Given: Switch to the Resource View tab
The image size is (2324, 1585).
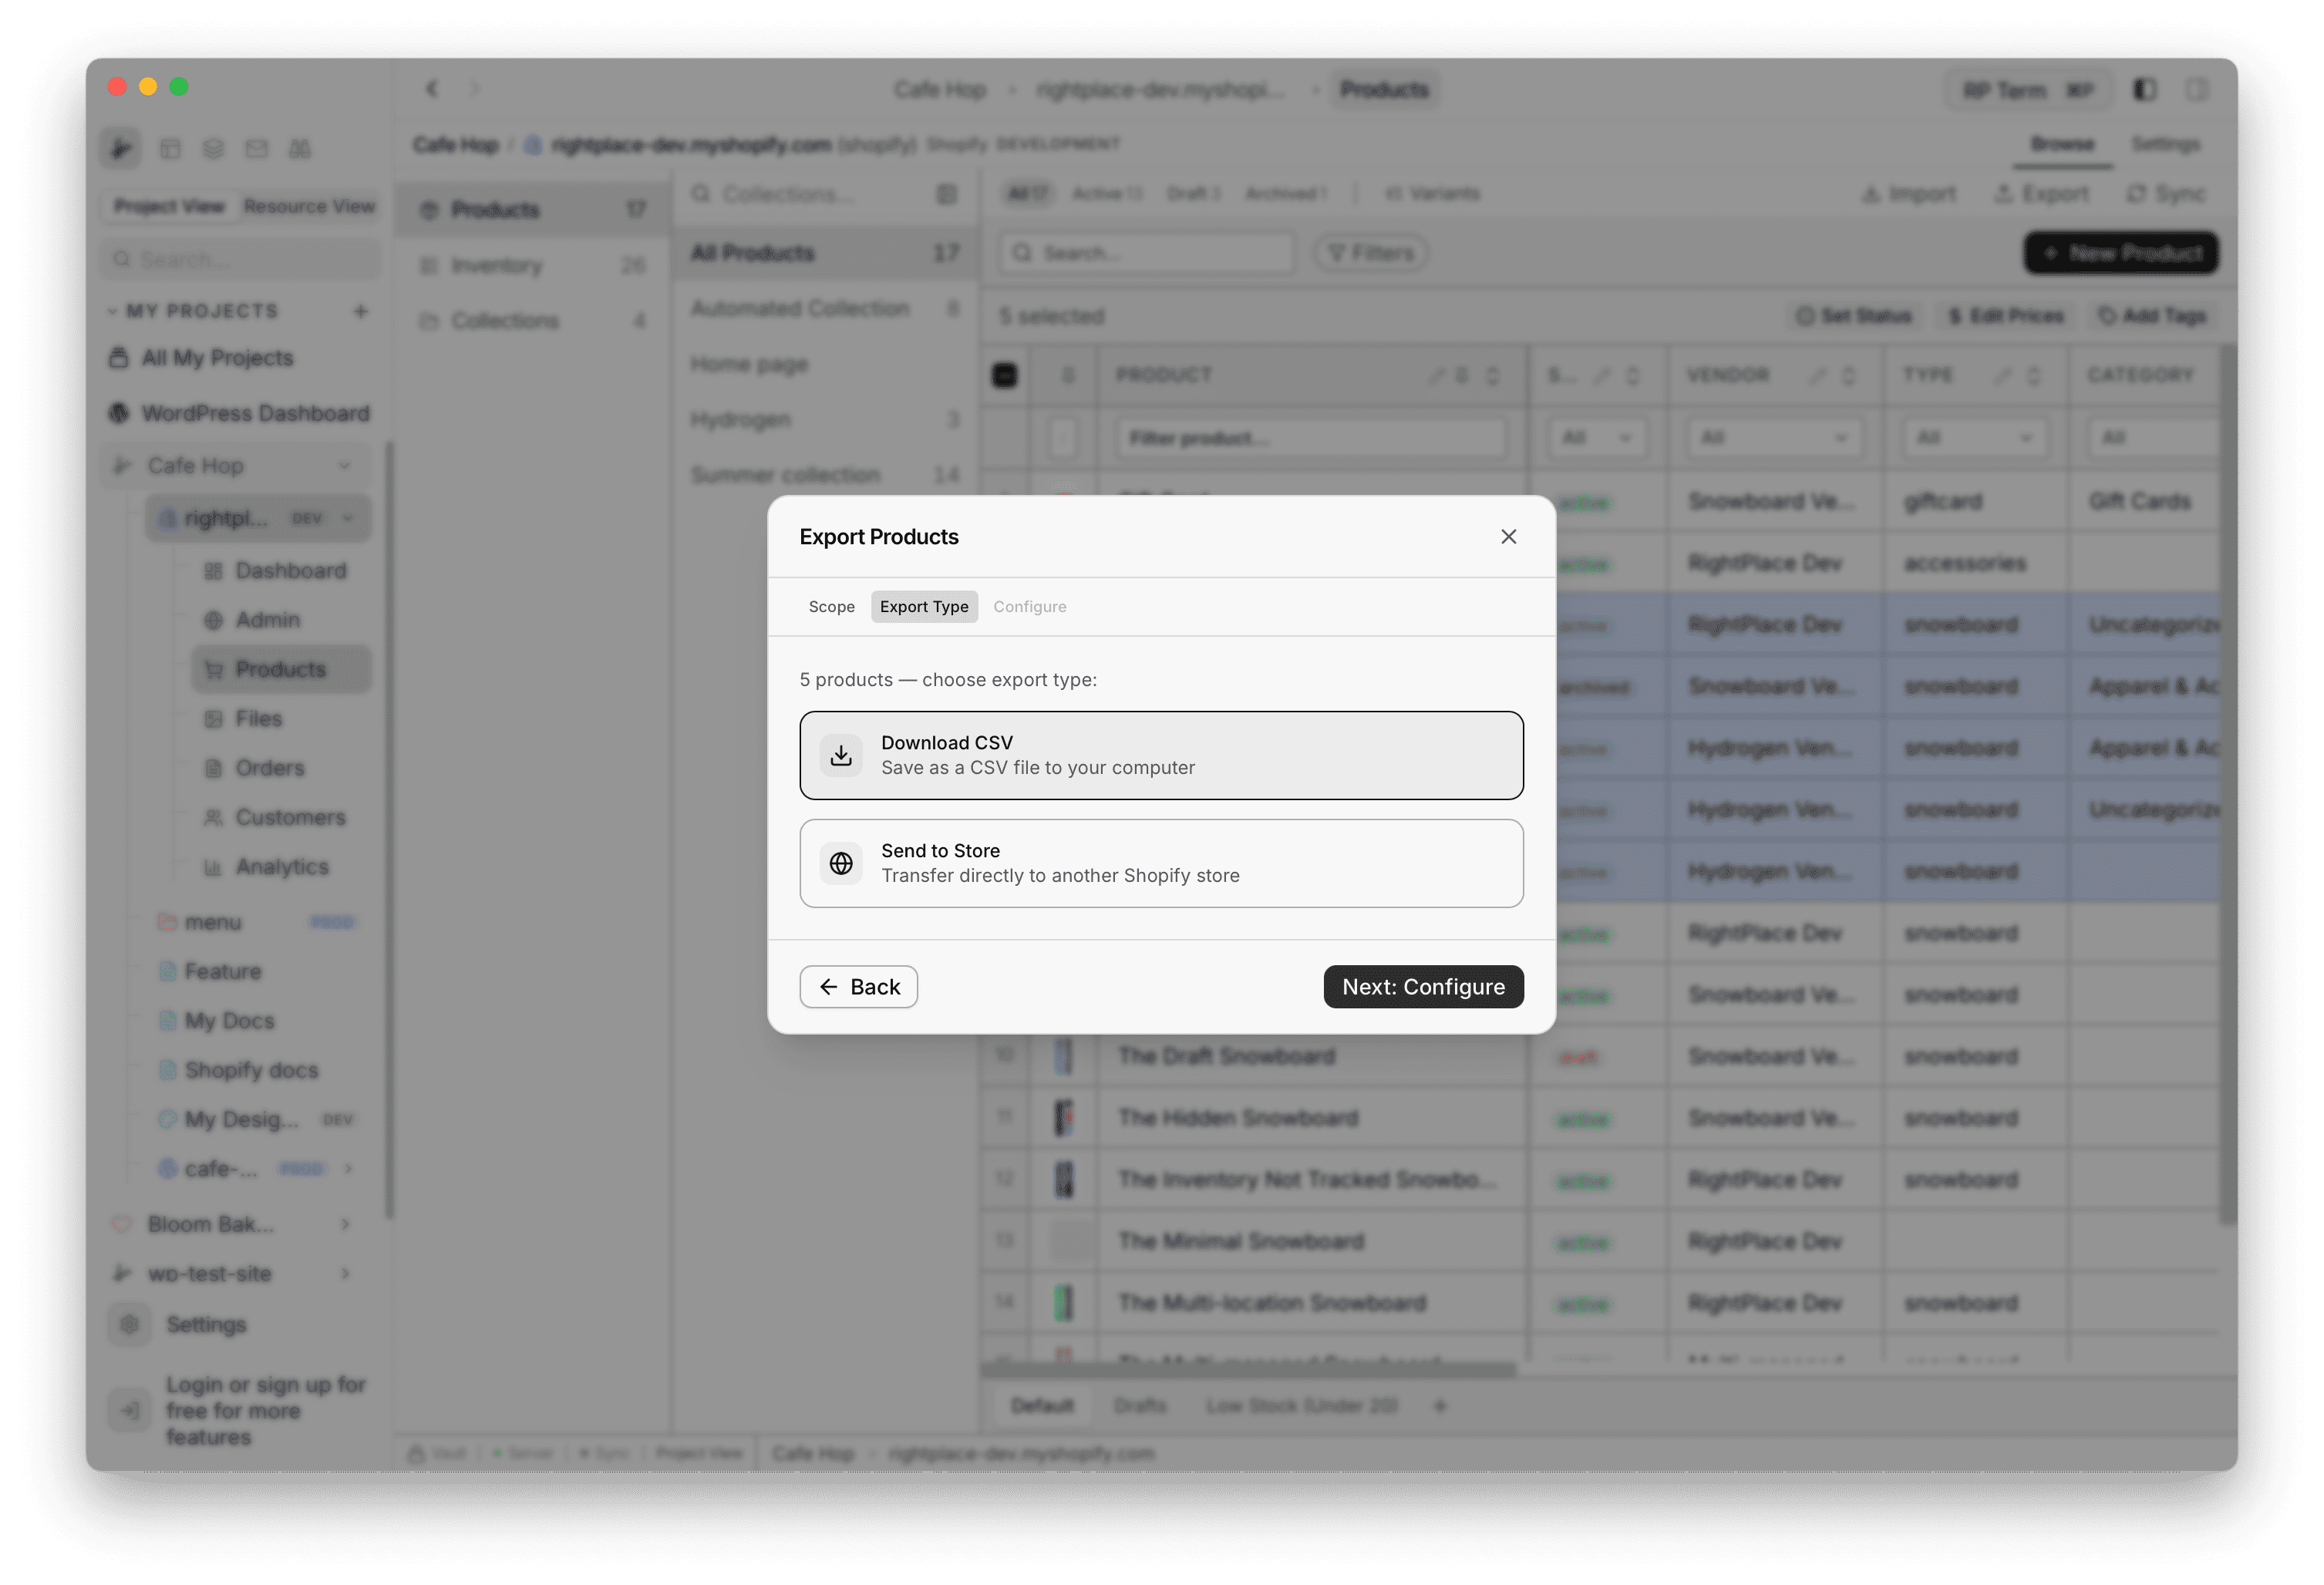Looking at the screenshot, I should click(310, 206).
